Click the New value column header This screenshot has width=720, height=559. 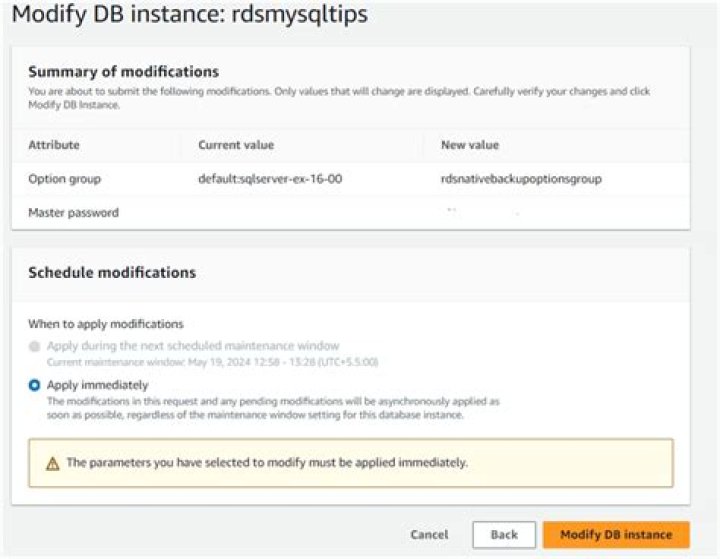469,145
